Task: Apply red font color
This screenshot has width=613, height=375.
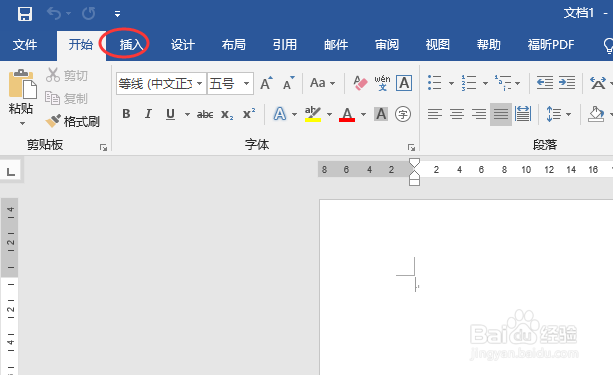Action: (347, 114)
